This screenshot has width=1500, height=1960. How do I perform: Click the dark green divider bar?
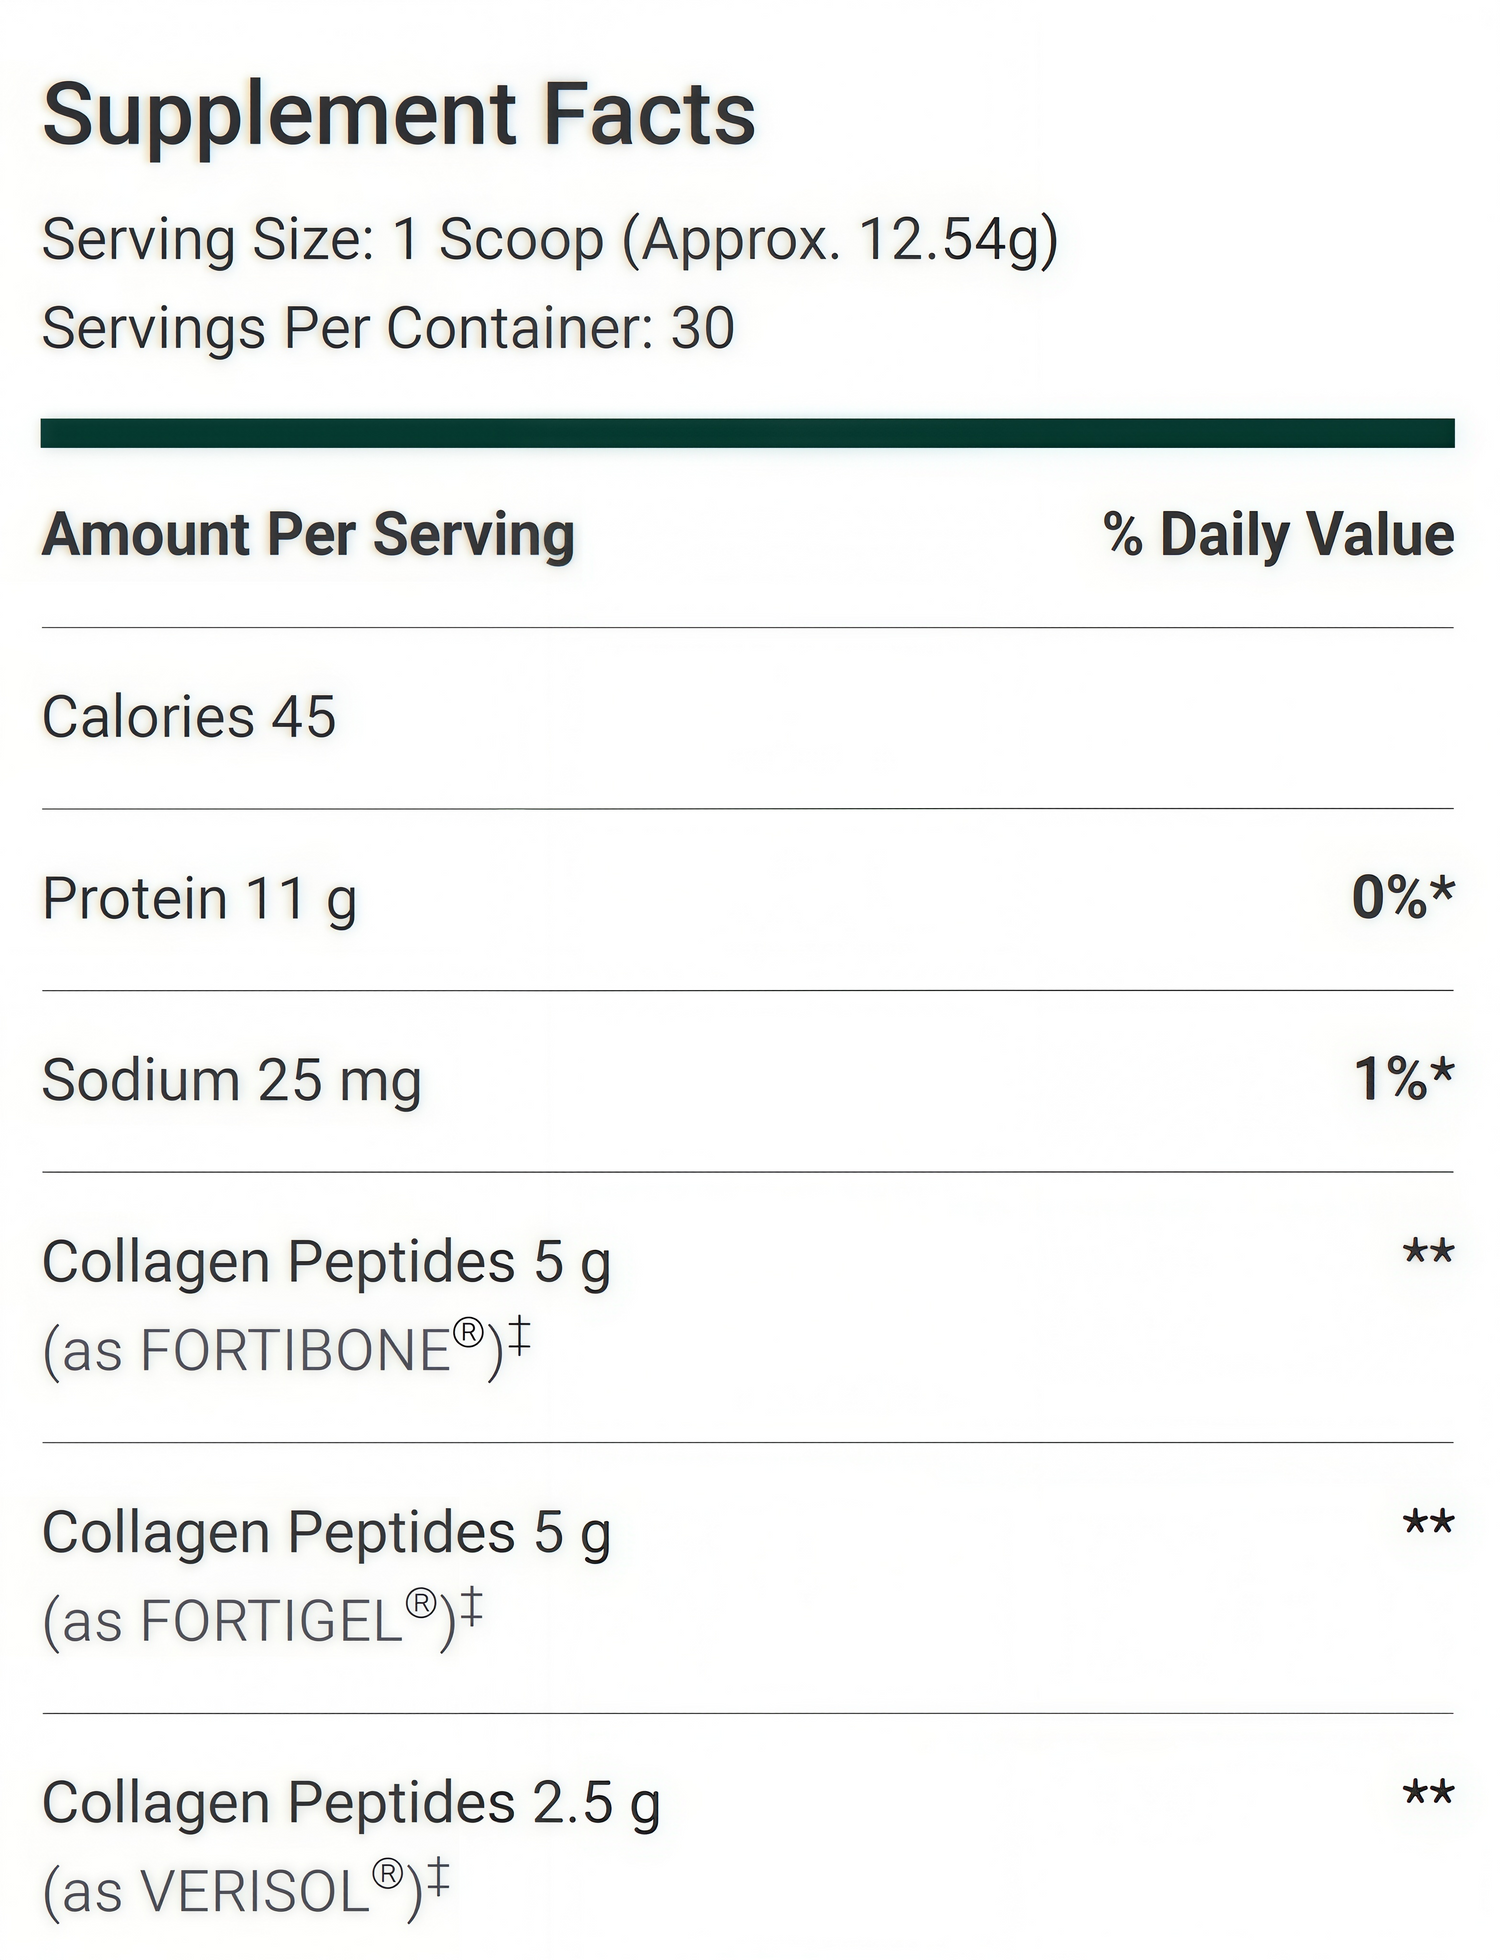[x=747, y=433]
